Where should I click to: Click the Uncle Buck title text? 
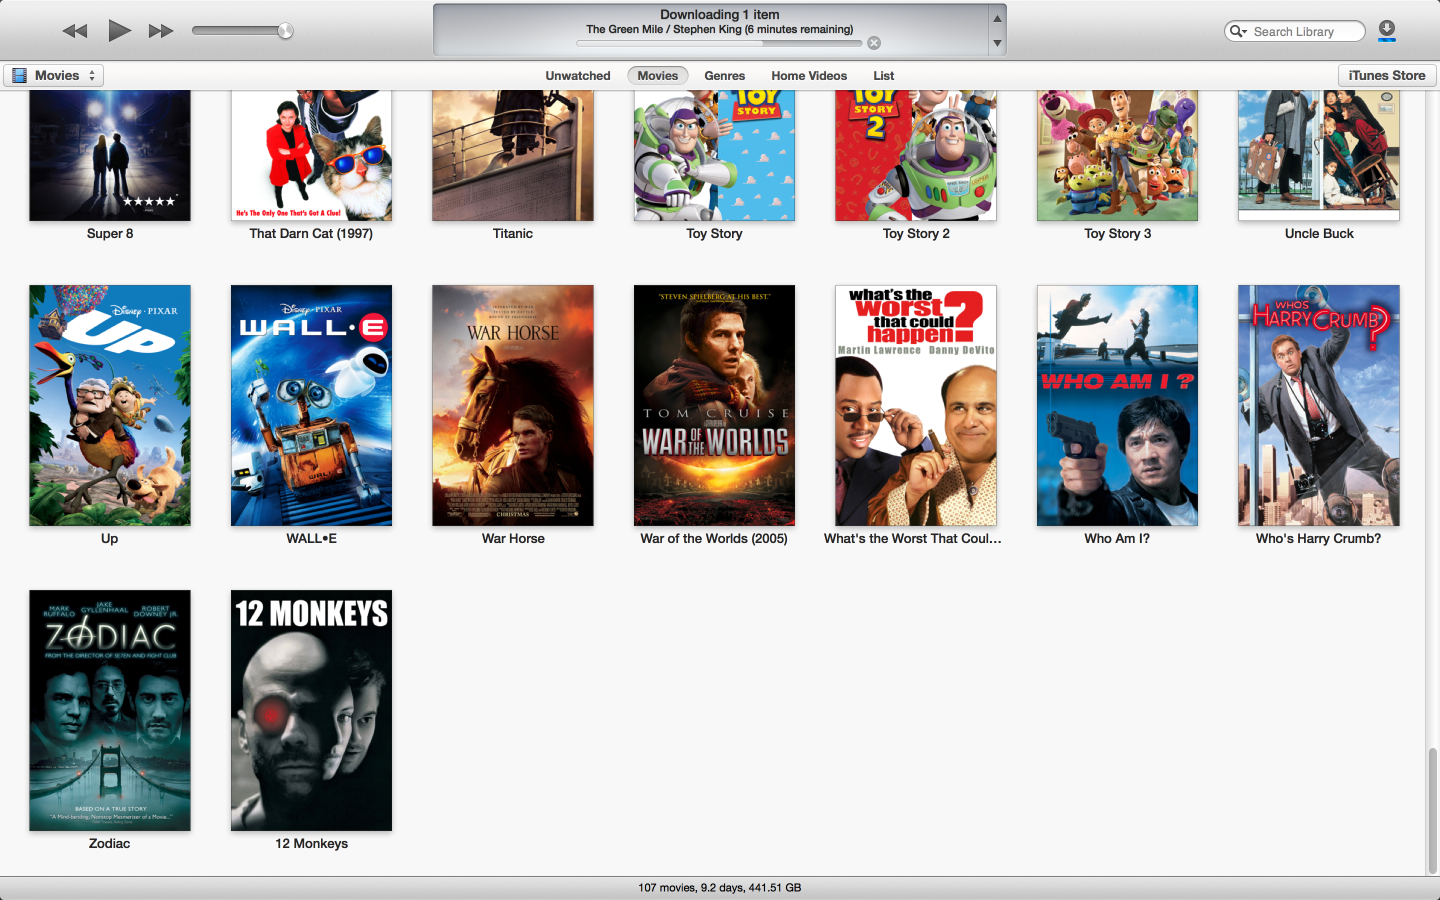[x=1319, y=234]
